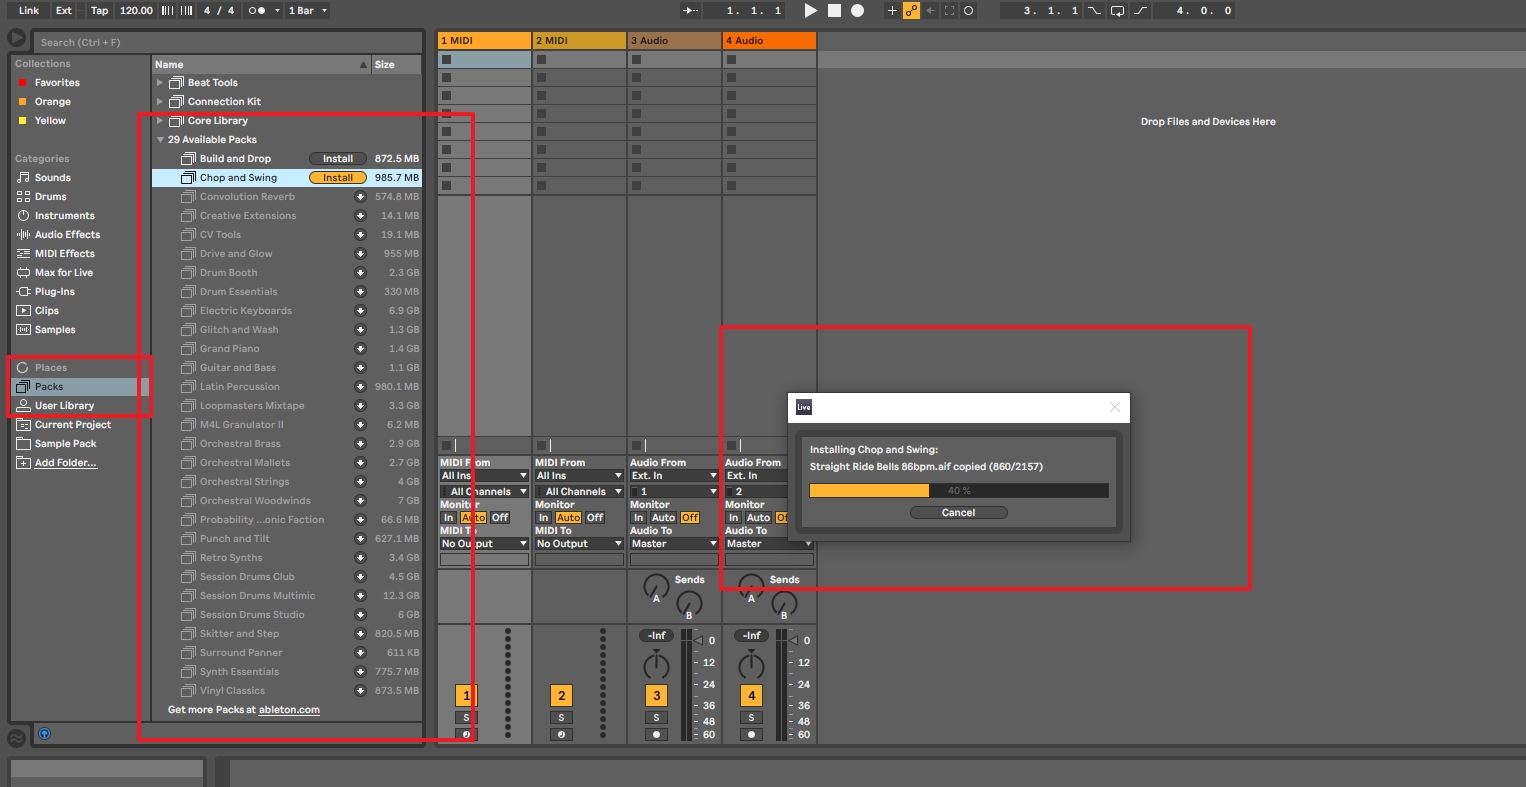Expand the Core Library pack

point(160,121)
